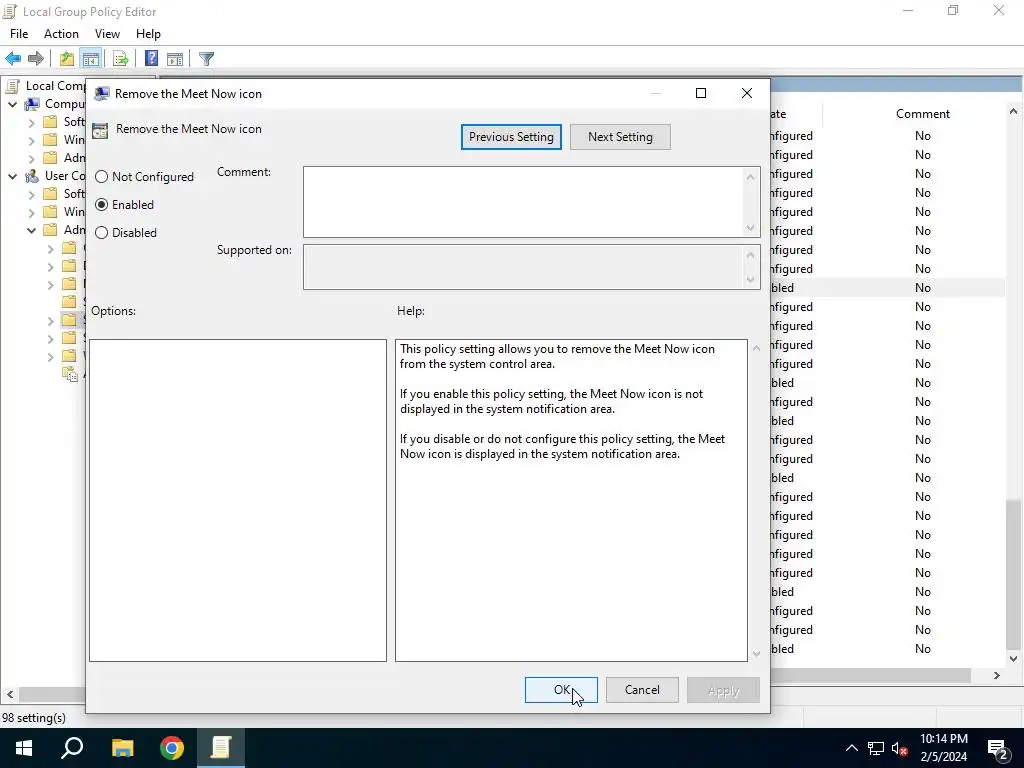Click the Next Setting button

(620, 137)
